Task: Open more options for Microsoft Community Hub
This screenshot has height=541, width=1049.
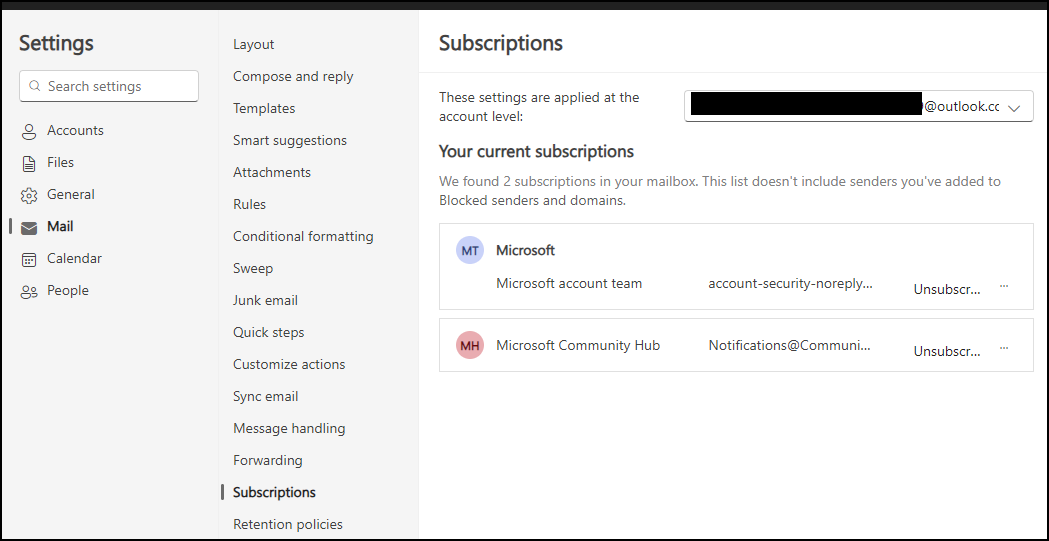Action: [1004, 348]
